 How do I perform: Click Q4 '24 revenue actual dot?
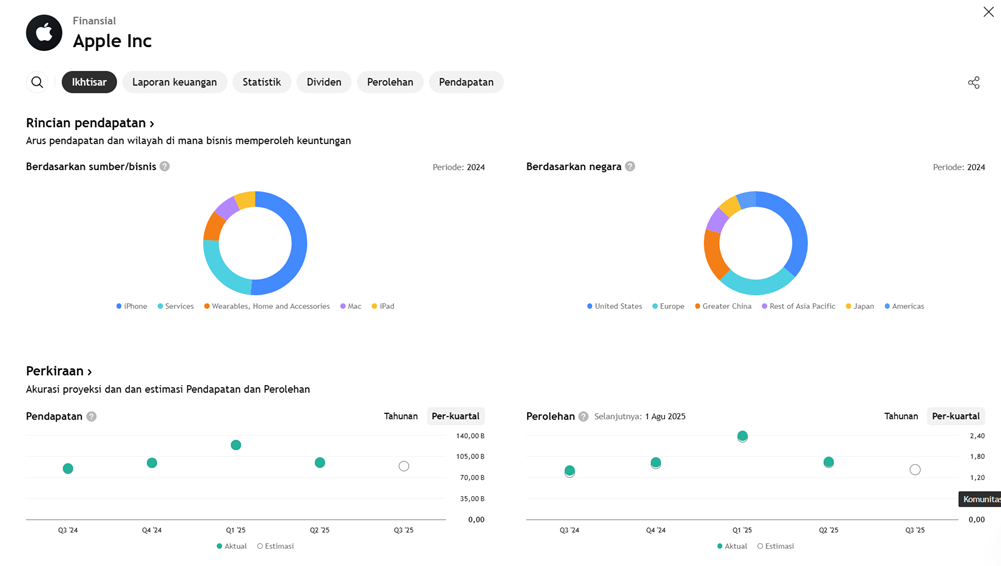tap(152, 463)
